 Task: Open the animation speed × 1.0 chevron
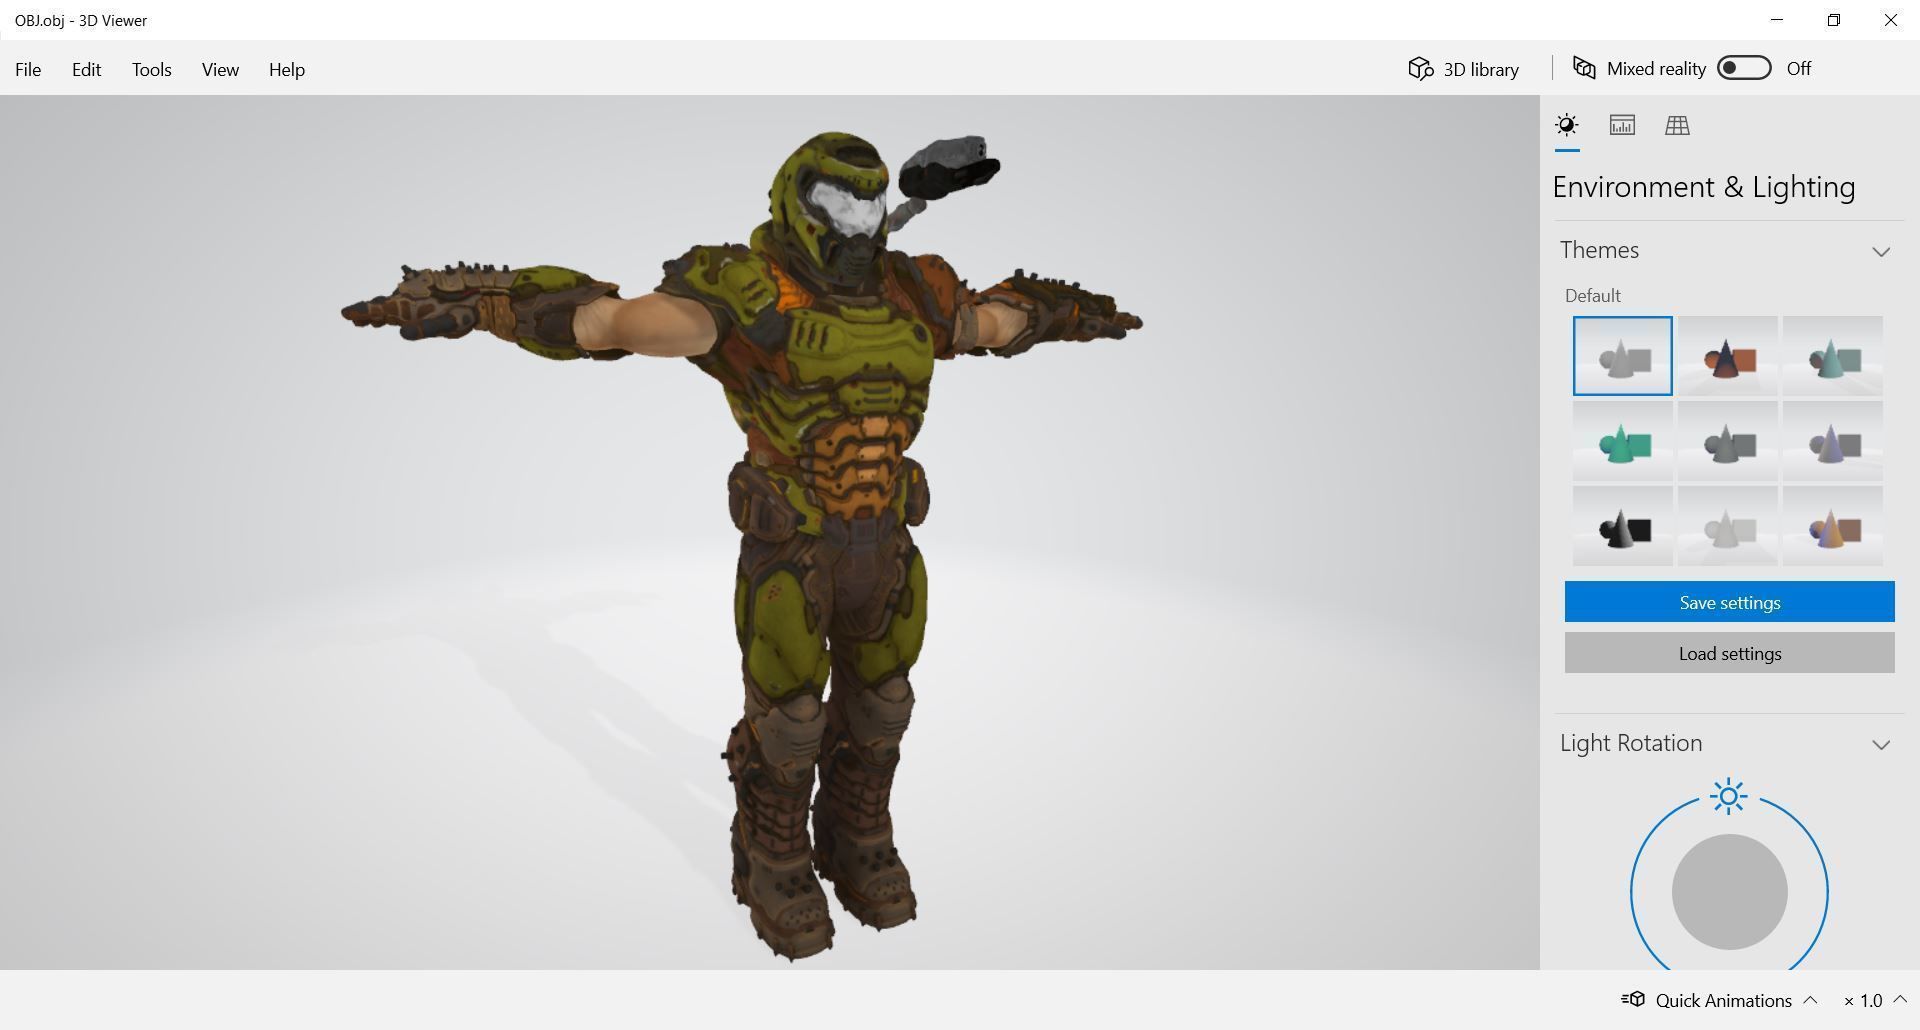[x=1900, y=999]
